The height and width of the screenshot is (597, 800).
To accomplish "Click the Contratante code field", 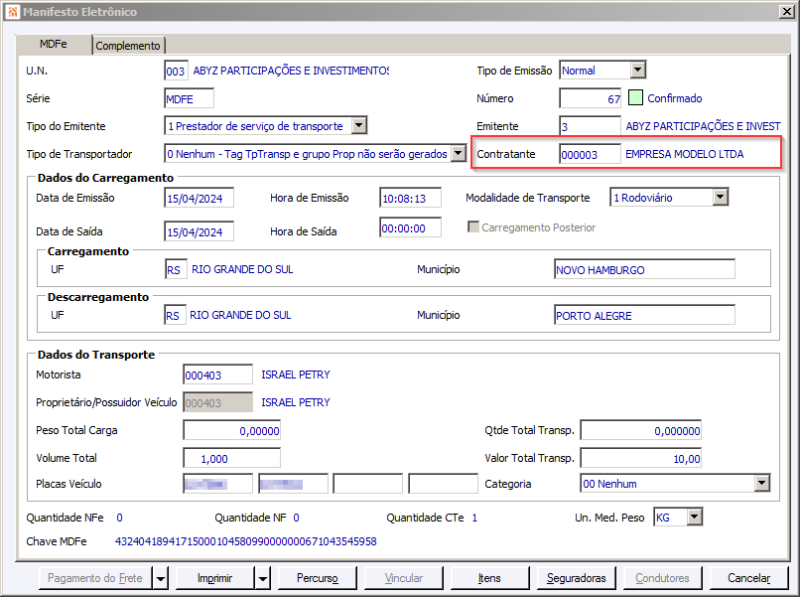I will [x=589, y=153].
